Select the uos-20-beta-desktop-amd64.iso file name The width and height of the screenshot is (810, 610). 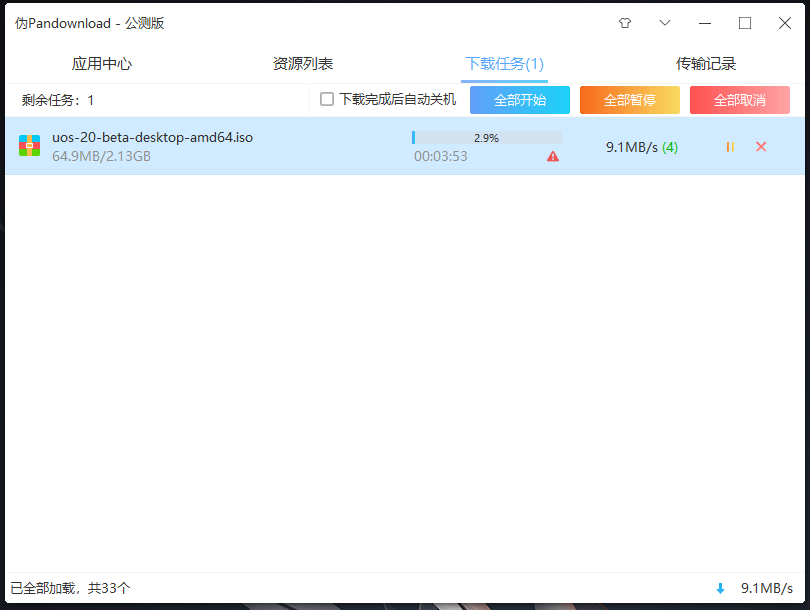click(152, 137)
